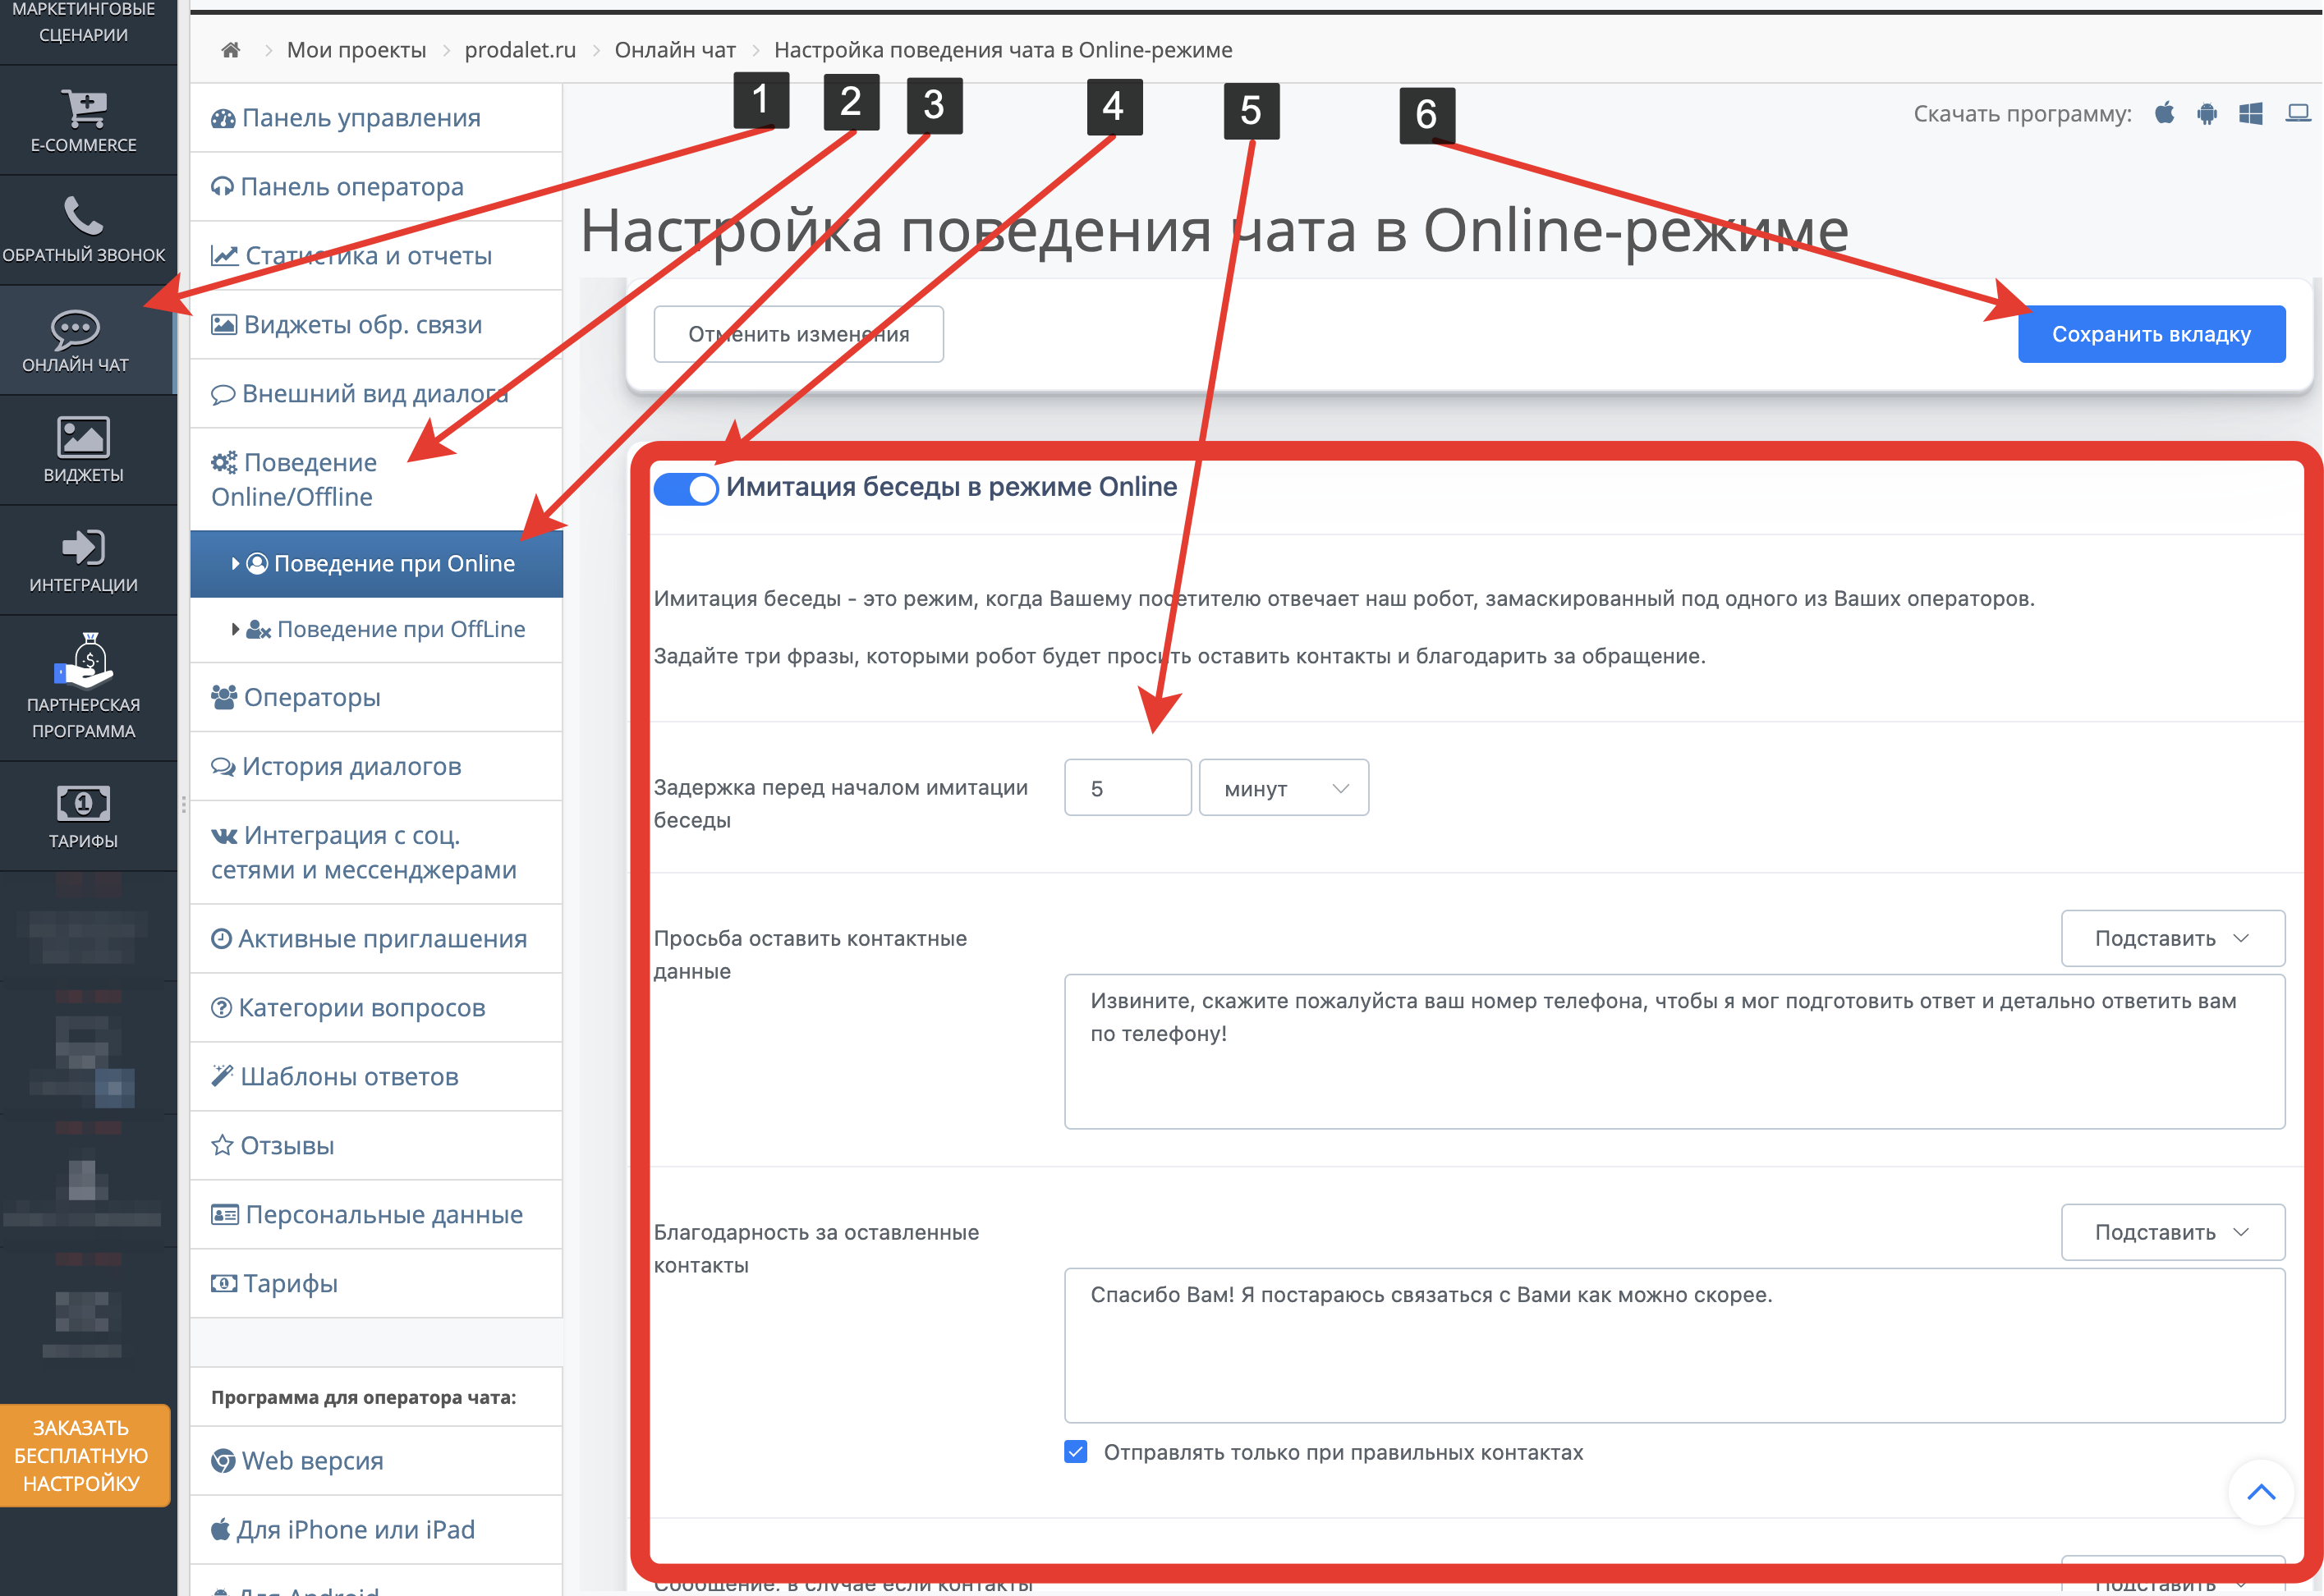
Task: Open the Widgets image icon in dark sidebar
Action: pos(83,437)
